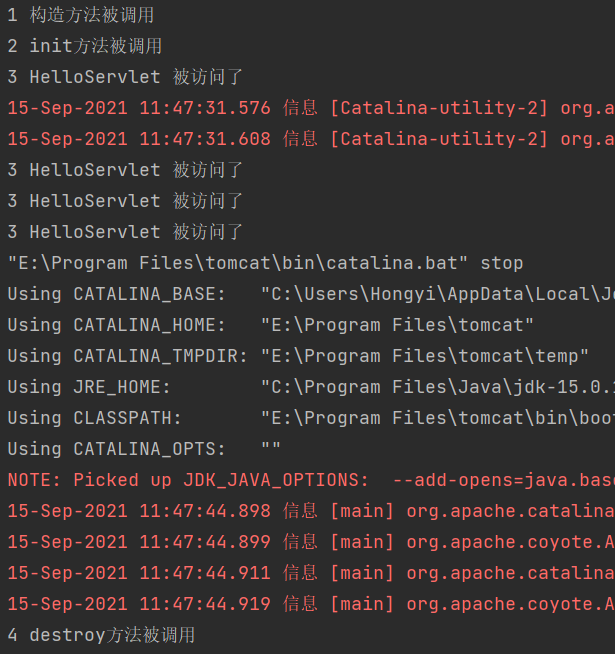Click the log entry timestamped 11:47:31.576

[x=139, y=109]
